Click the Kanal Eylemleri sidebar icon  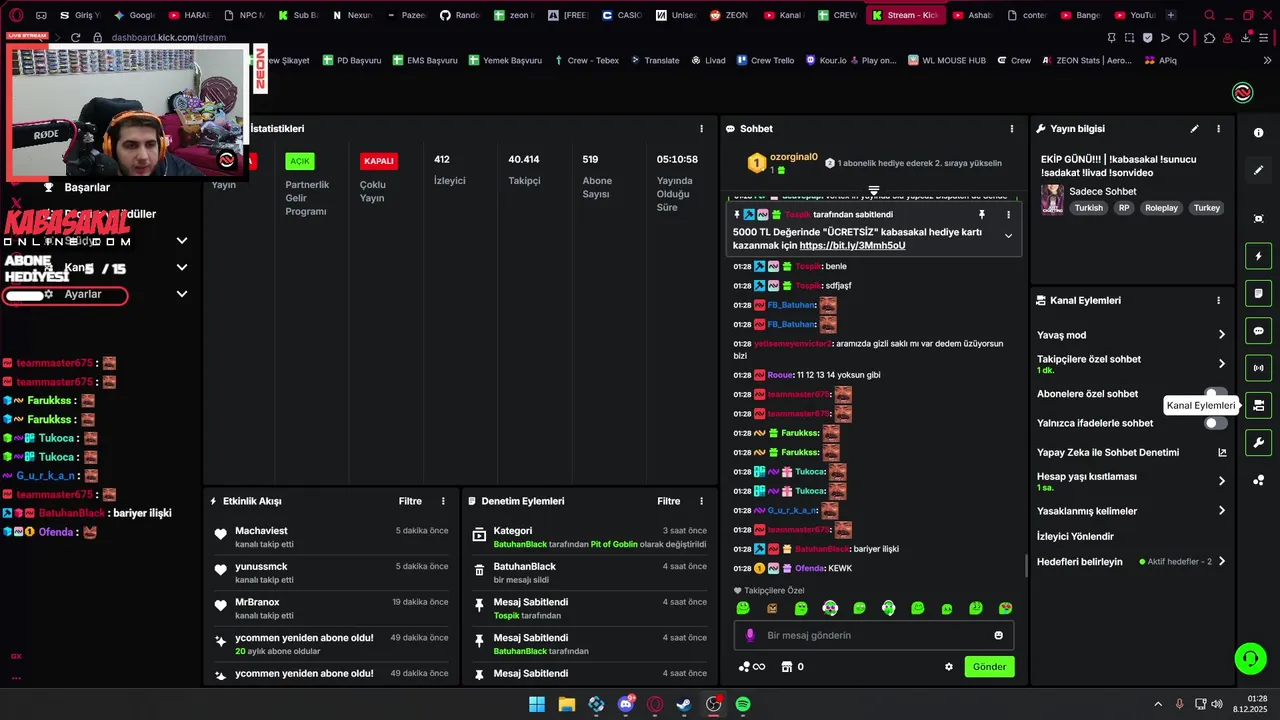click(x=1258, y=405)
